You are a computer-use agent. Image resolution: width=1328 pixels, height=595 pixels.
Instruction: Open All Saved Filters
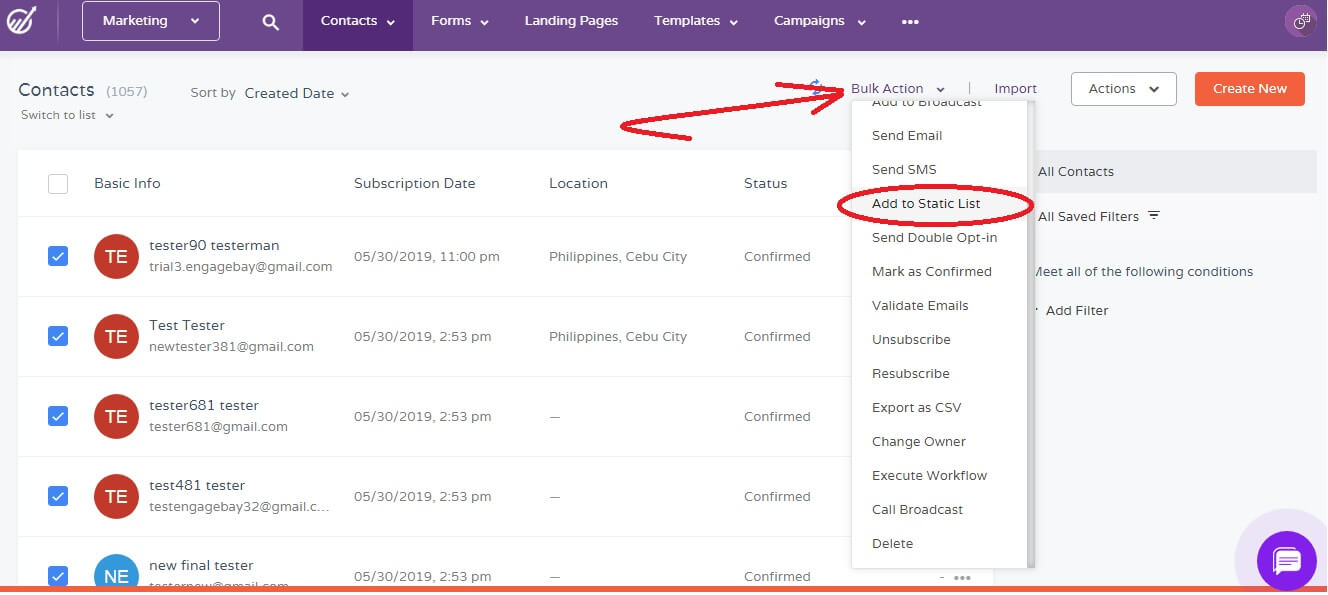(1088, 217)
